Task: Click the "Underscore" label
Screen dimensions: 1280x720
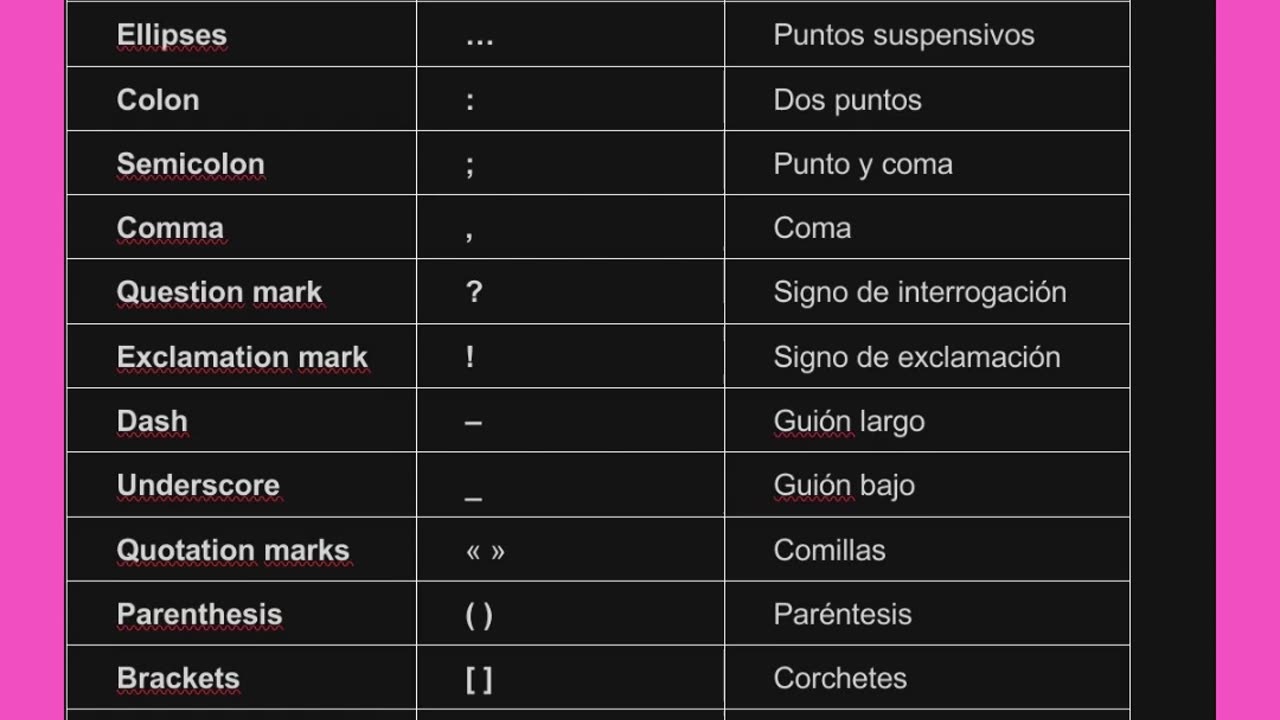Action: point(198,485)
